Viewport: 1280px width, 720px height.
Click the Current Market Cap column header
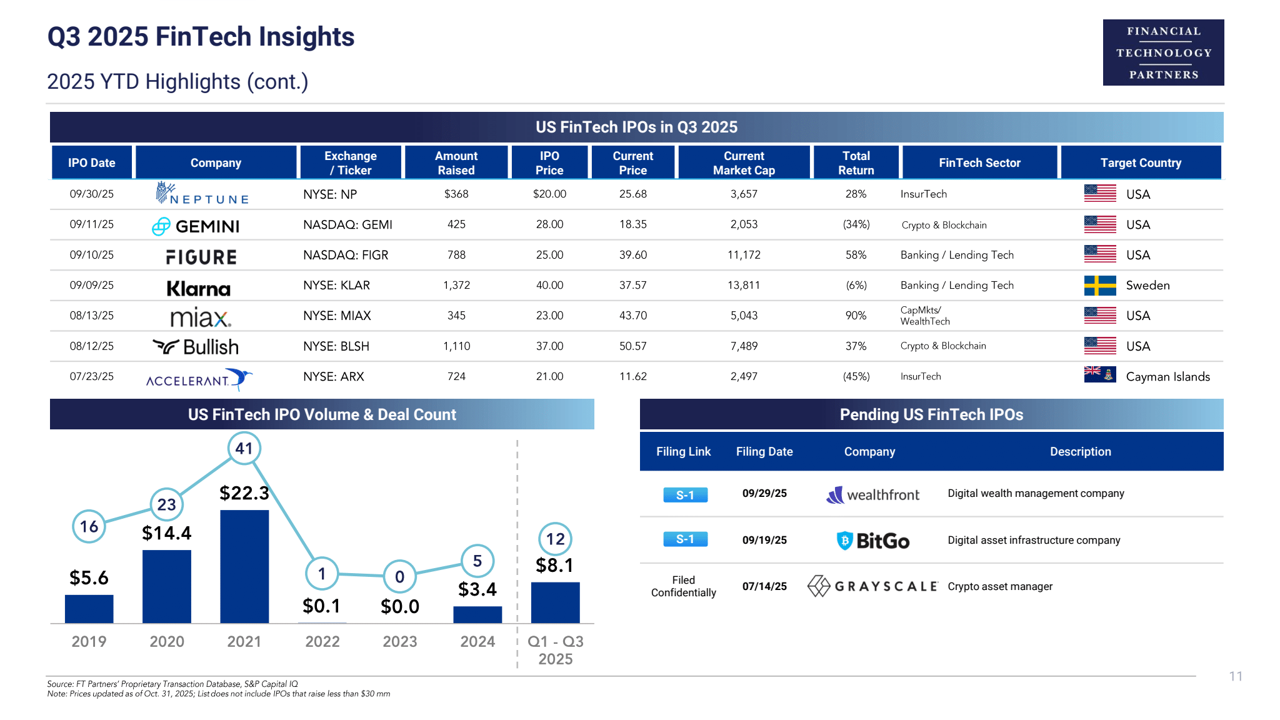coord(743,163)
